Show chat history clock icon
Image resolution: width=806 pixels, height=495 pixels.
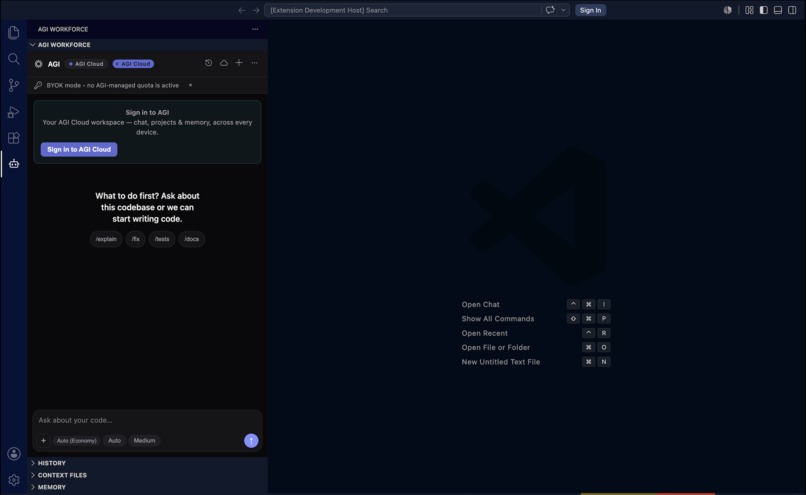click(x=208, y=63)
